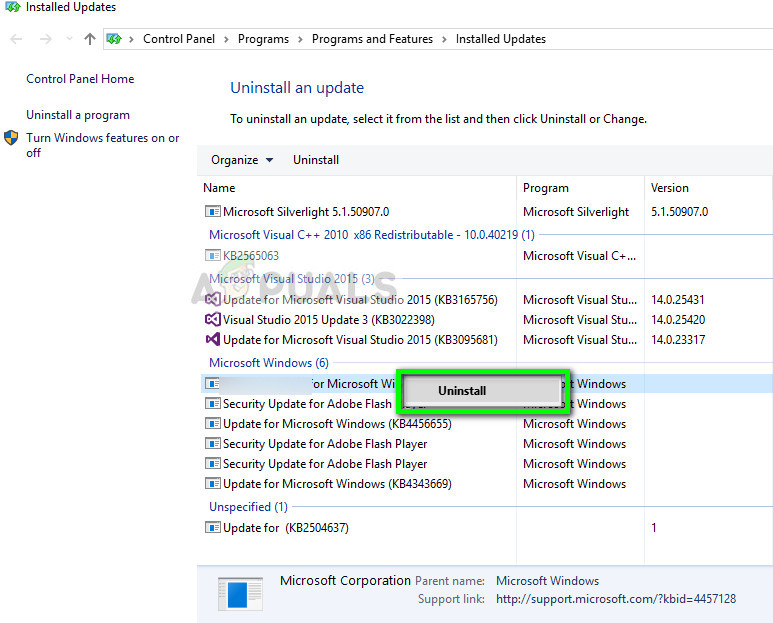The image size is (773, 623).
Task: Select Microsoft Silverlight 5.1.50907.0 entry
Action: tap(306, 211)
